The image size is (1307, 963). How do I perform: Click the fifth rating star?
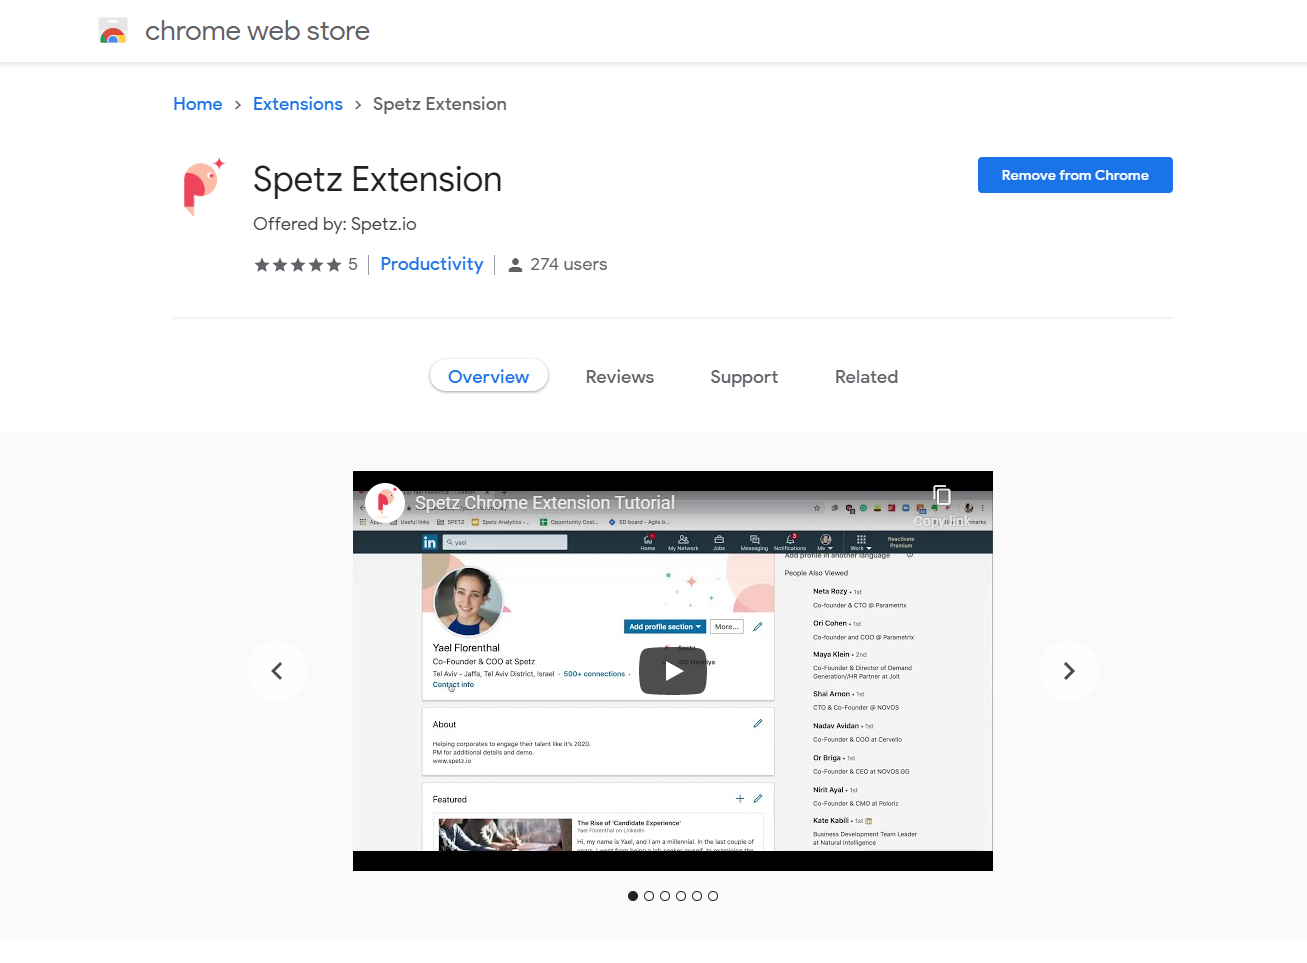coord(334,264)
